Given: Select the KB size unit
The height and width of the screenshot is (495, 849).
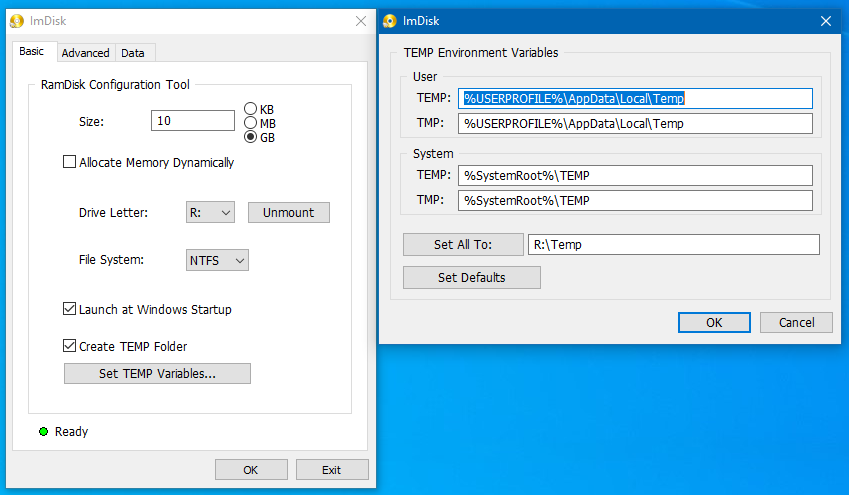Looking at the screenshot, I should click(x=250, y=109).
